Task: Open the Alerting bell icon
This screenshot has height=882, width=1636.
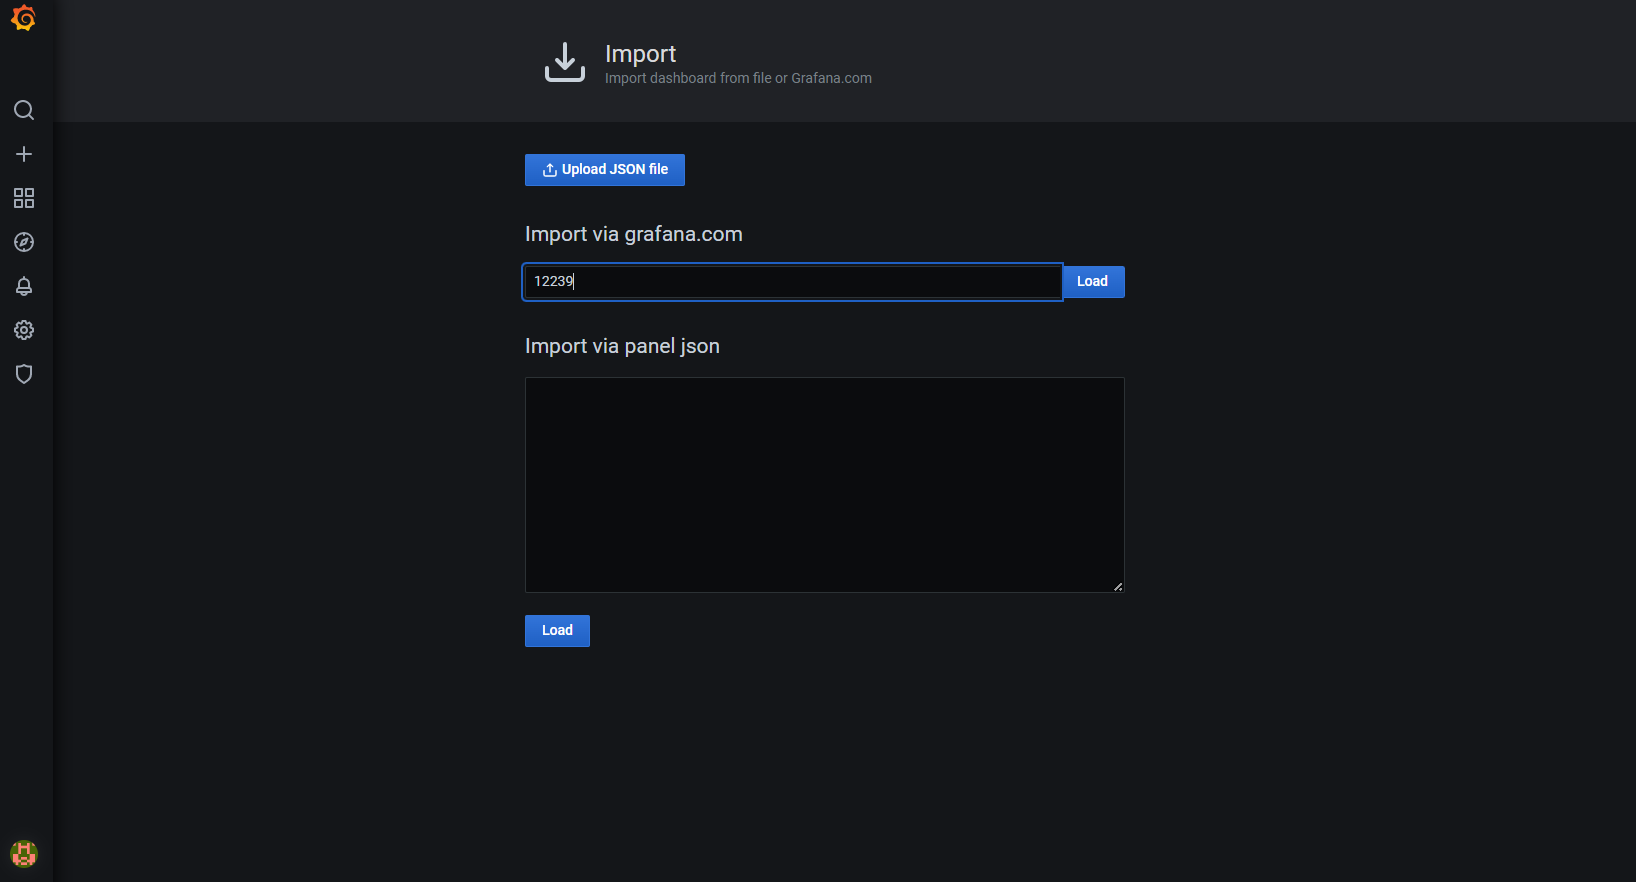Action: (x=24, y=286)
